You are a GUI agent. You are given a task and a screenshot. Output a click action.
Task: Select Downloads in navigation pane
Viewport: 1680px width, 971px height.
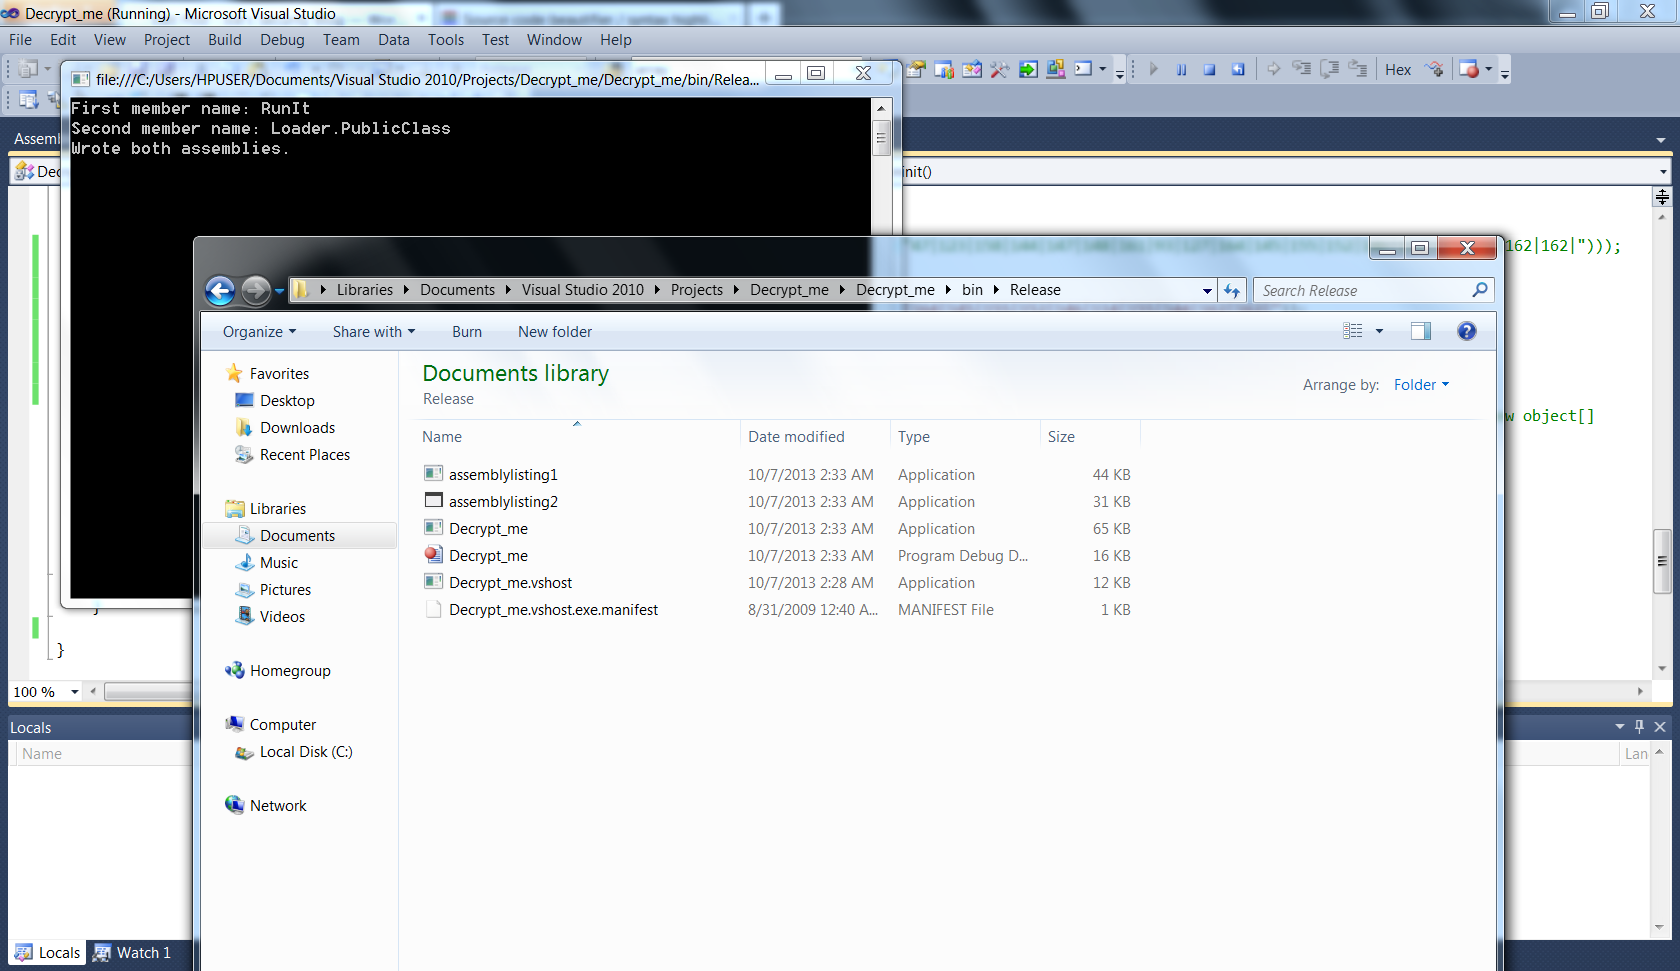[x=297, y=428]
